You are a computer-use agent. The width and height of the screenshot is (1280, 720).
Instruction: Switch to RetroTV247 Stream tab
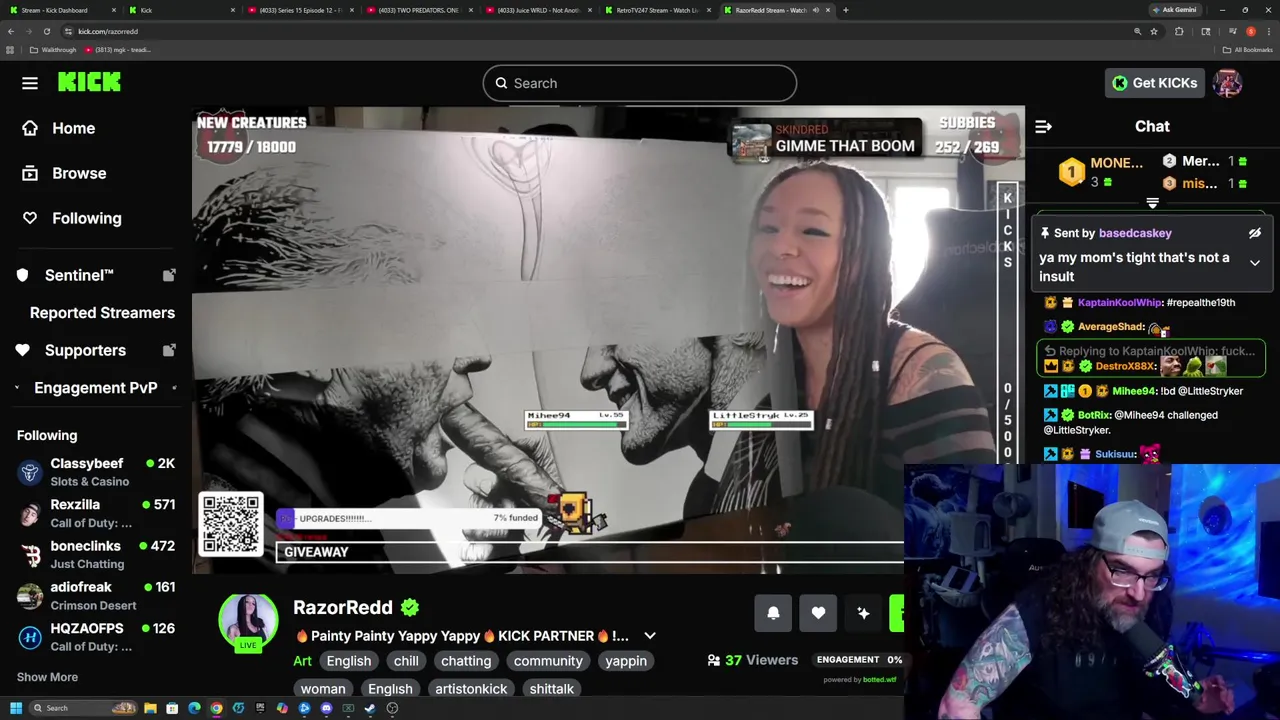658,10
